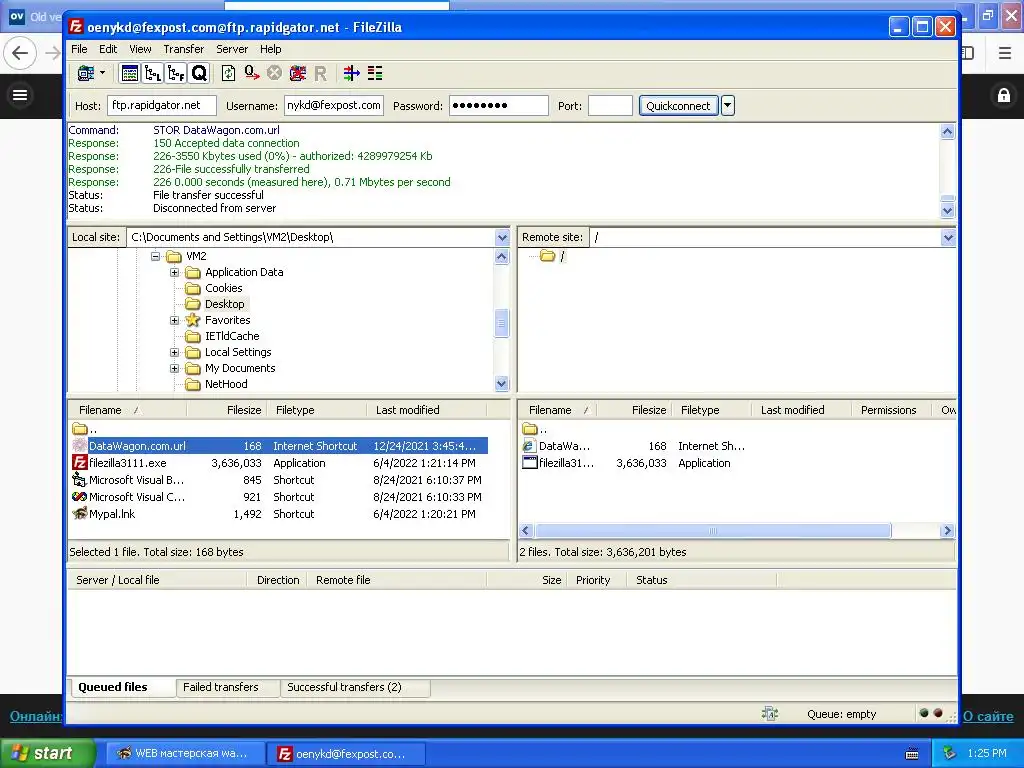Switch to Successful transfers (2) tab
Screen dimensions: 1024x768
coord(355,687)
